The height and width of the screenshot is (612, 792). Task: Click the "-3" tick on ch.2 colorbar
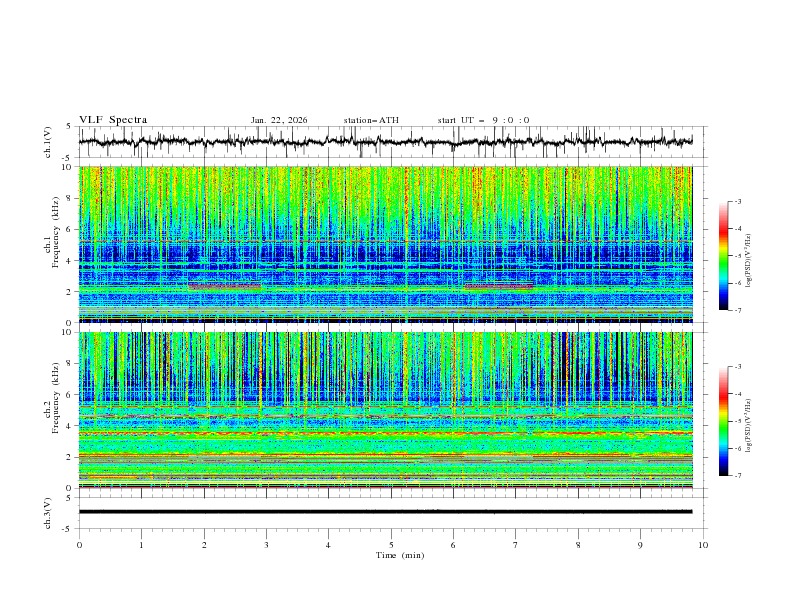[737, 367]
